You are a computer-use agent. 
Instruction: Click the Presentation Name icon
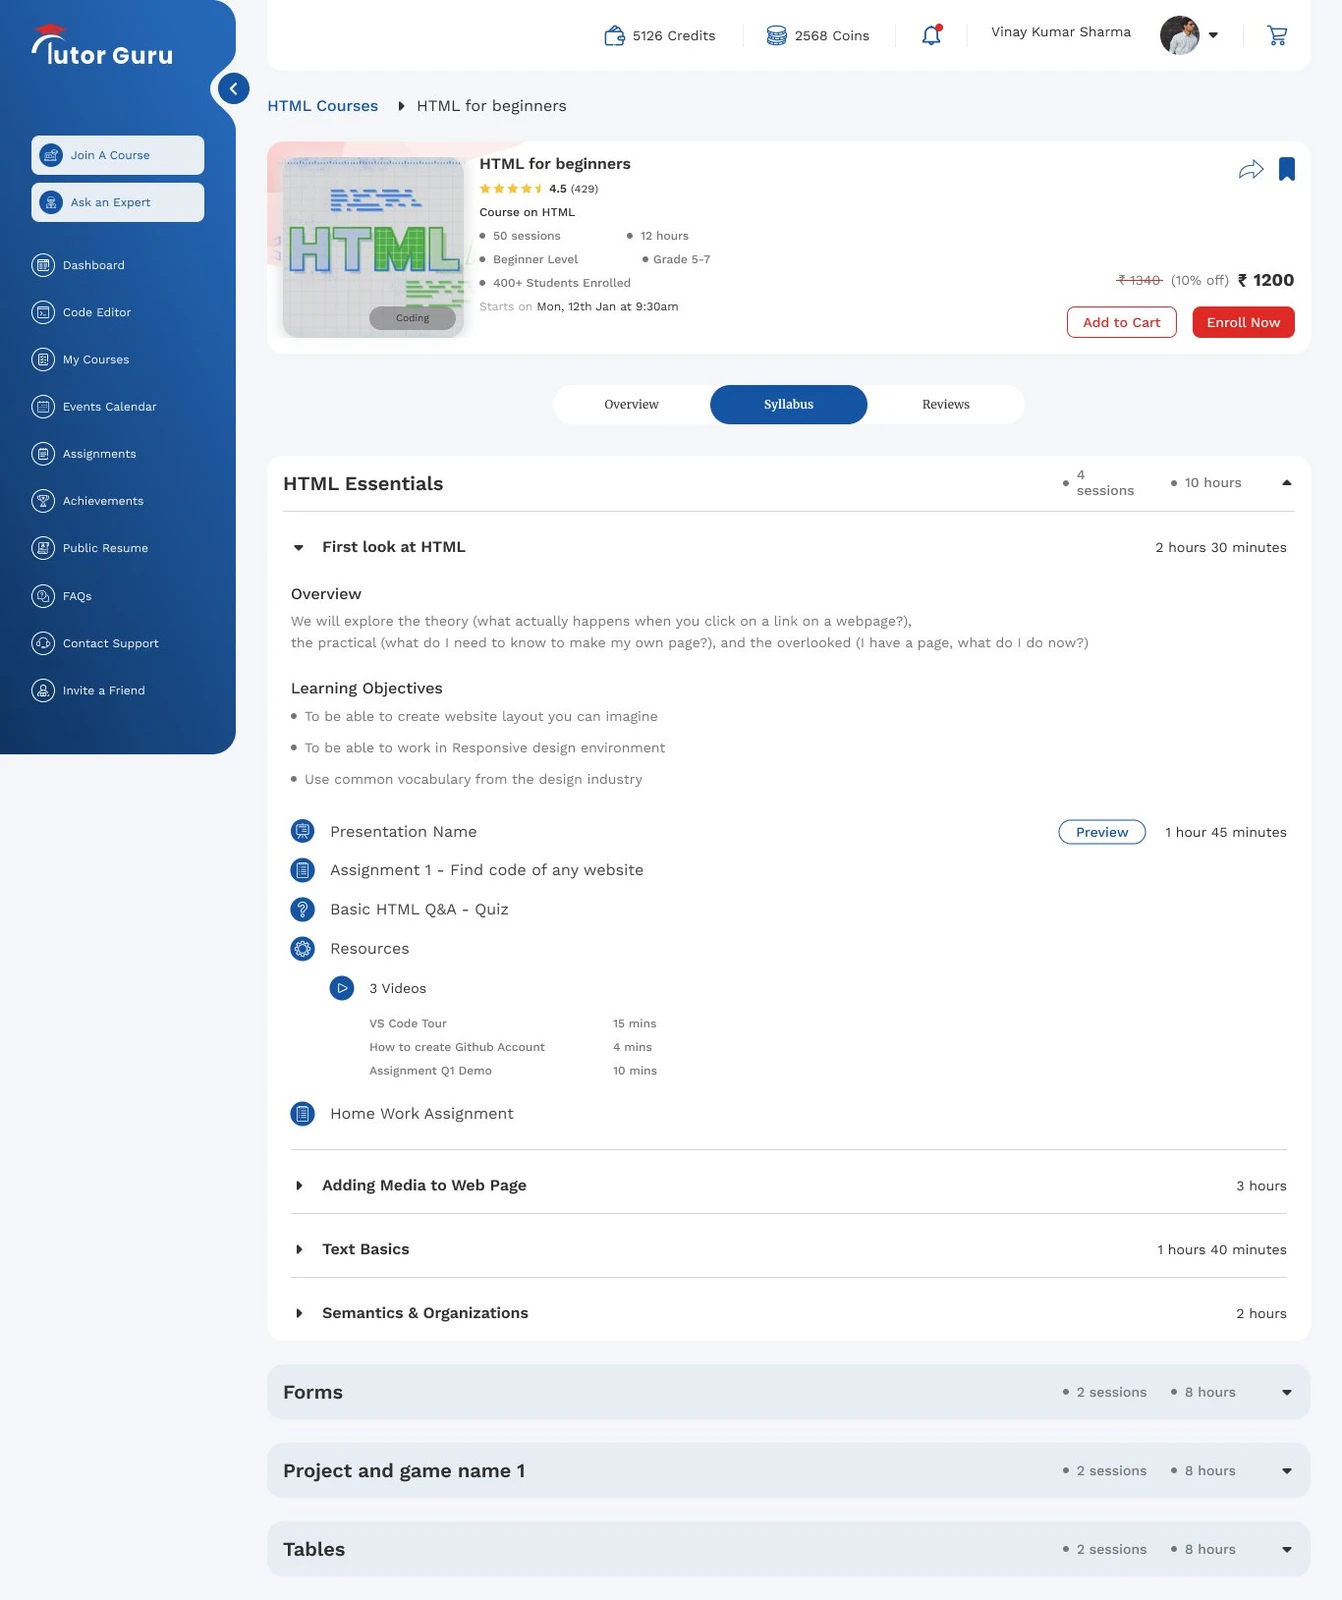pyautogui.click(x=302, y=831)
